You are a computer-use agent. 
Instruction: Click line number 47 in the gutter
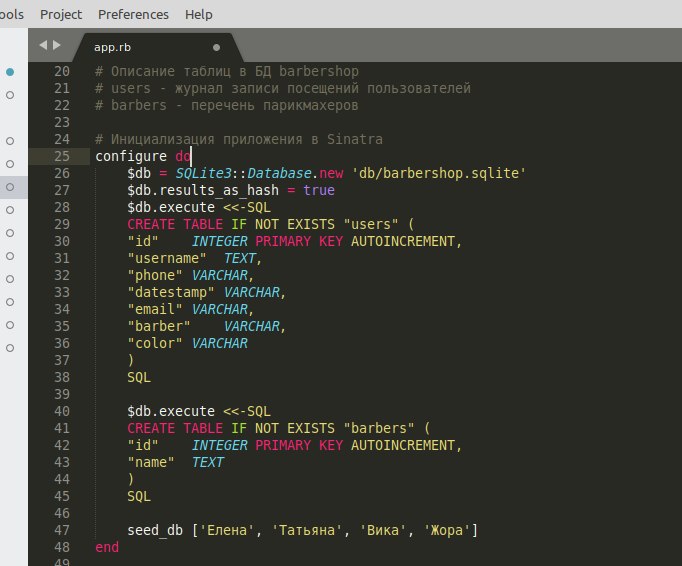coord(62,530)
